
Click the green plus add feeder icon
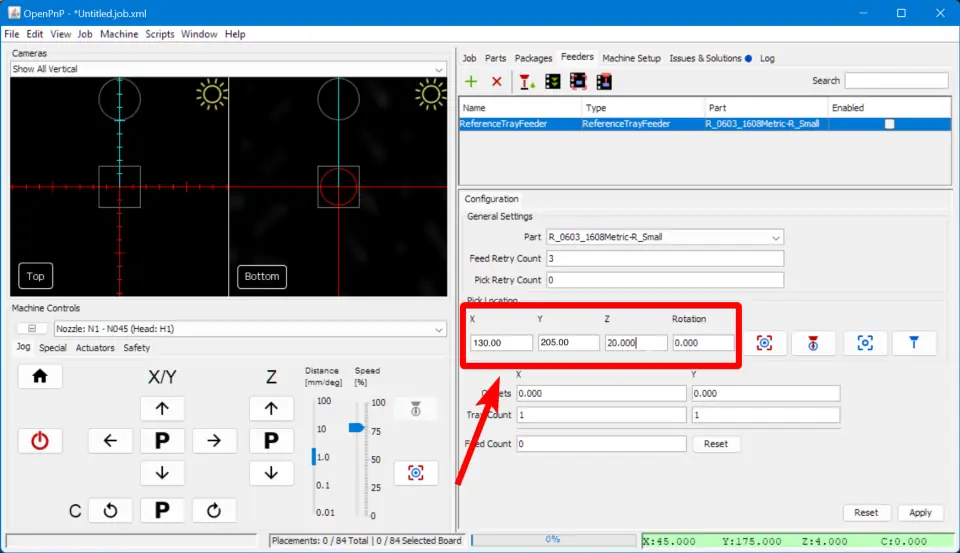point(472,81)
